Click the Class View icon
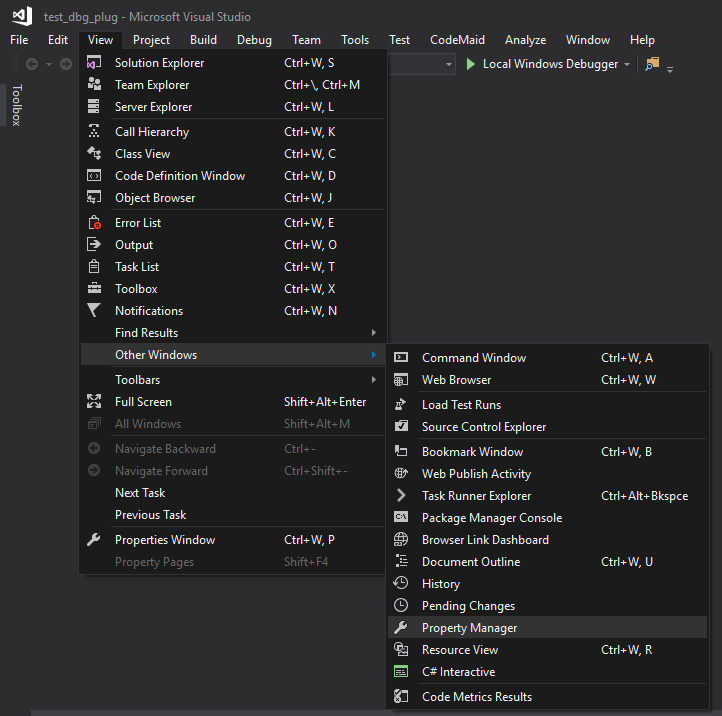Viewport: 722px width, 716px height. tap(94, 153)
